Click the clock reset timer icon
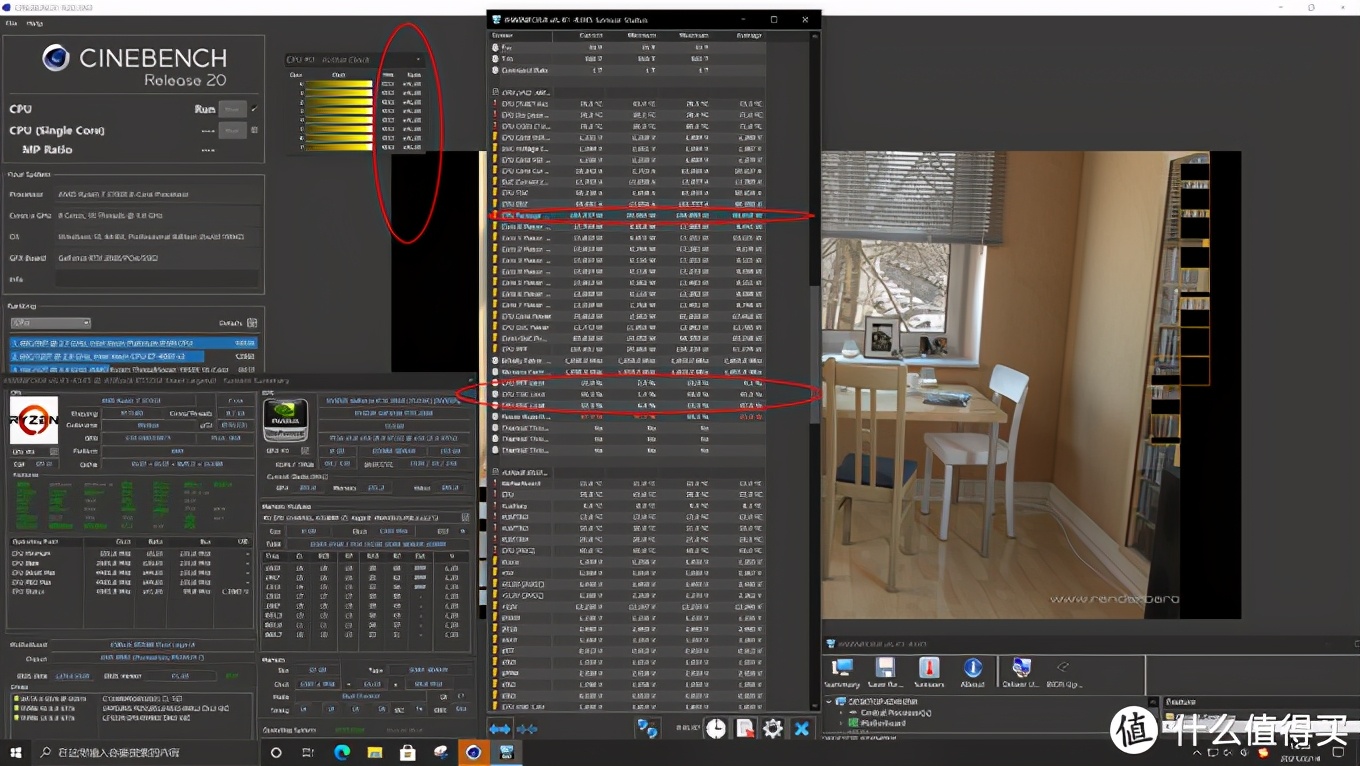The image size is (1360, 766). [716, 729]
